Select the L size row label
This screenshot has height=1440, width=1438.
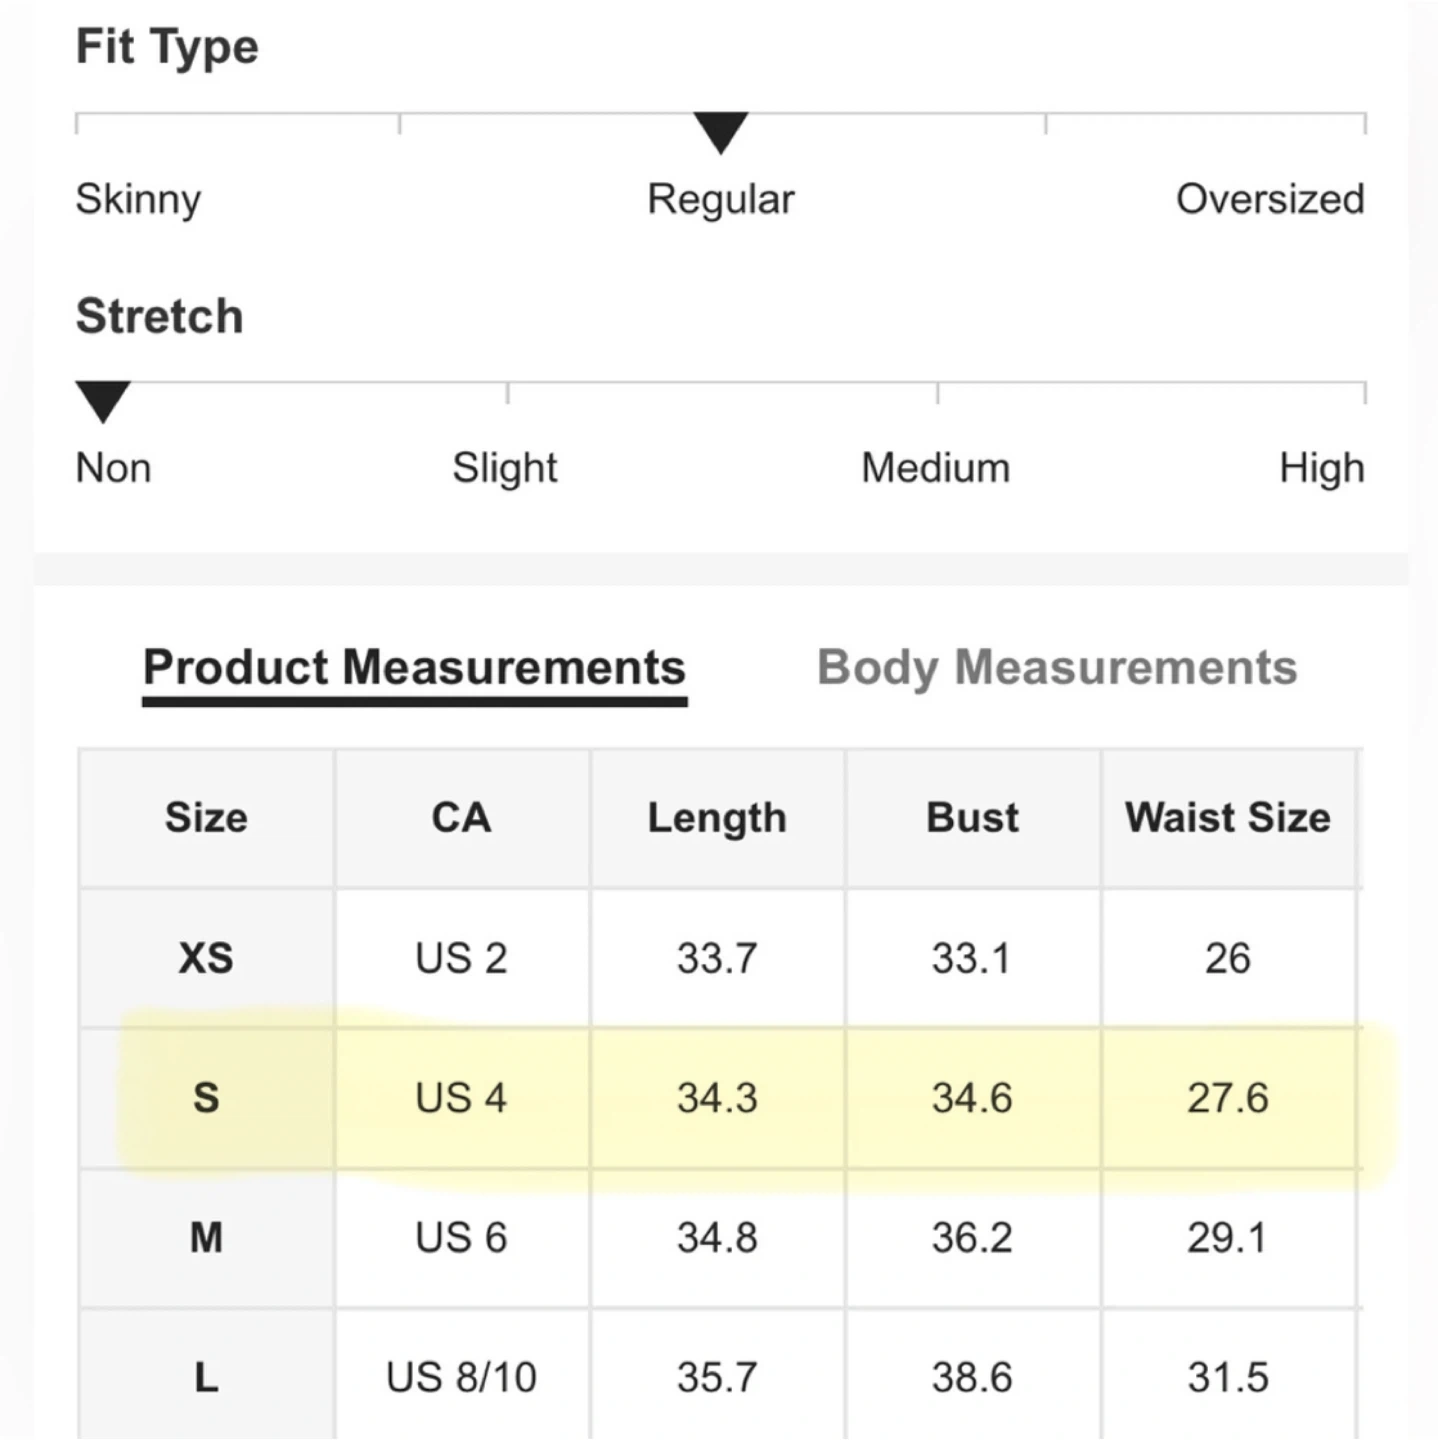tap(206, 1378)
